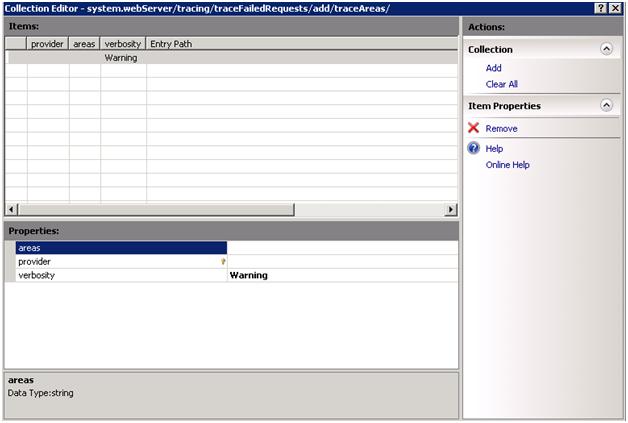Click the Entry Path column header
Viewport: 628px width, 423px height.
pos(302,44)
